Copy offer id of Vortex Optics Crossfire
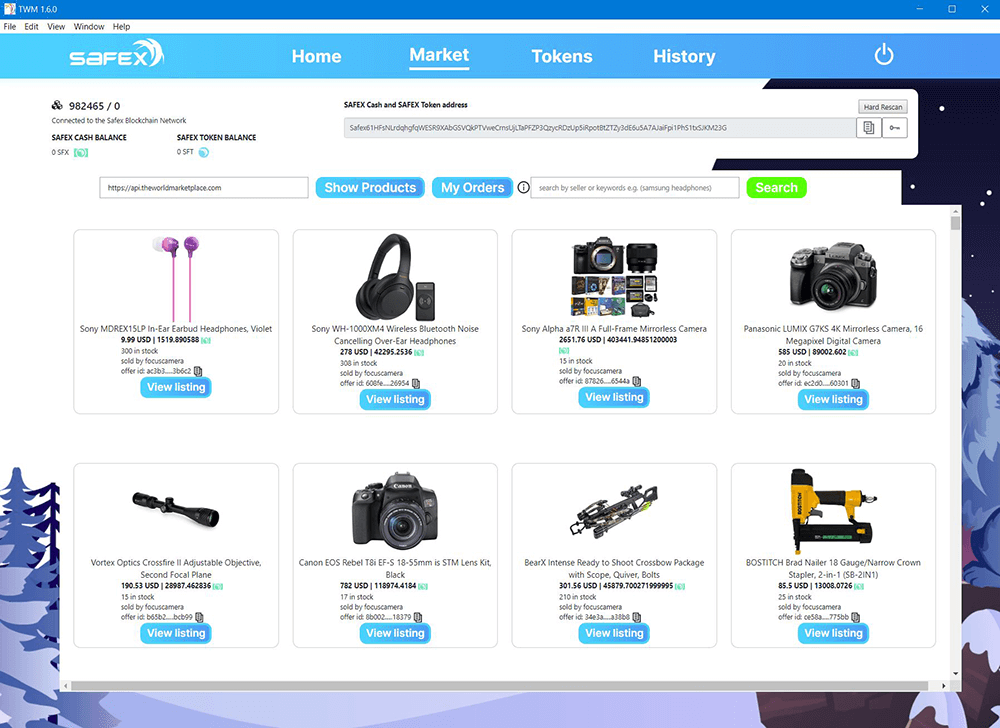Image resolution: width=1000 pixels, height=728 pixels. tap(199, 617)
